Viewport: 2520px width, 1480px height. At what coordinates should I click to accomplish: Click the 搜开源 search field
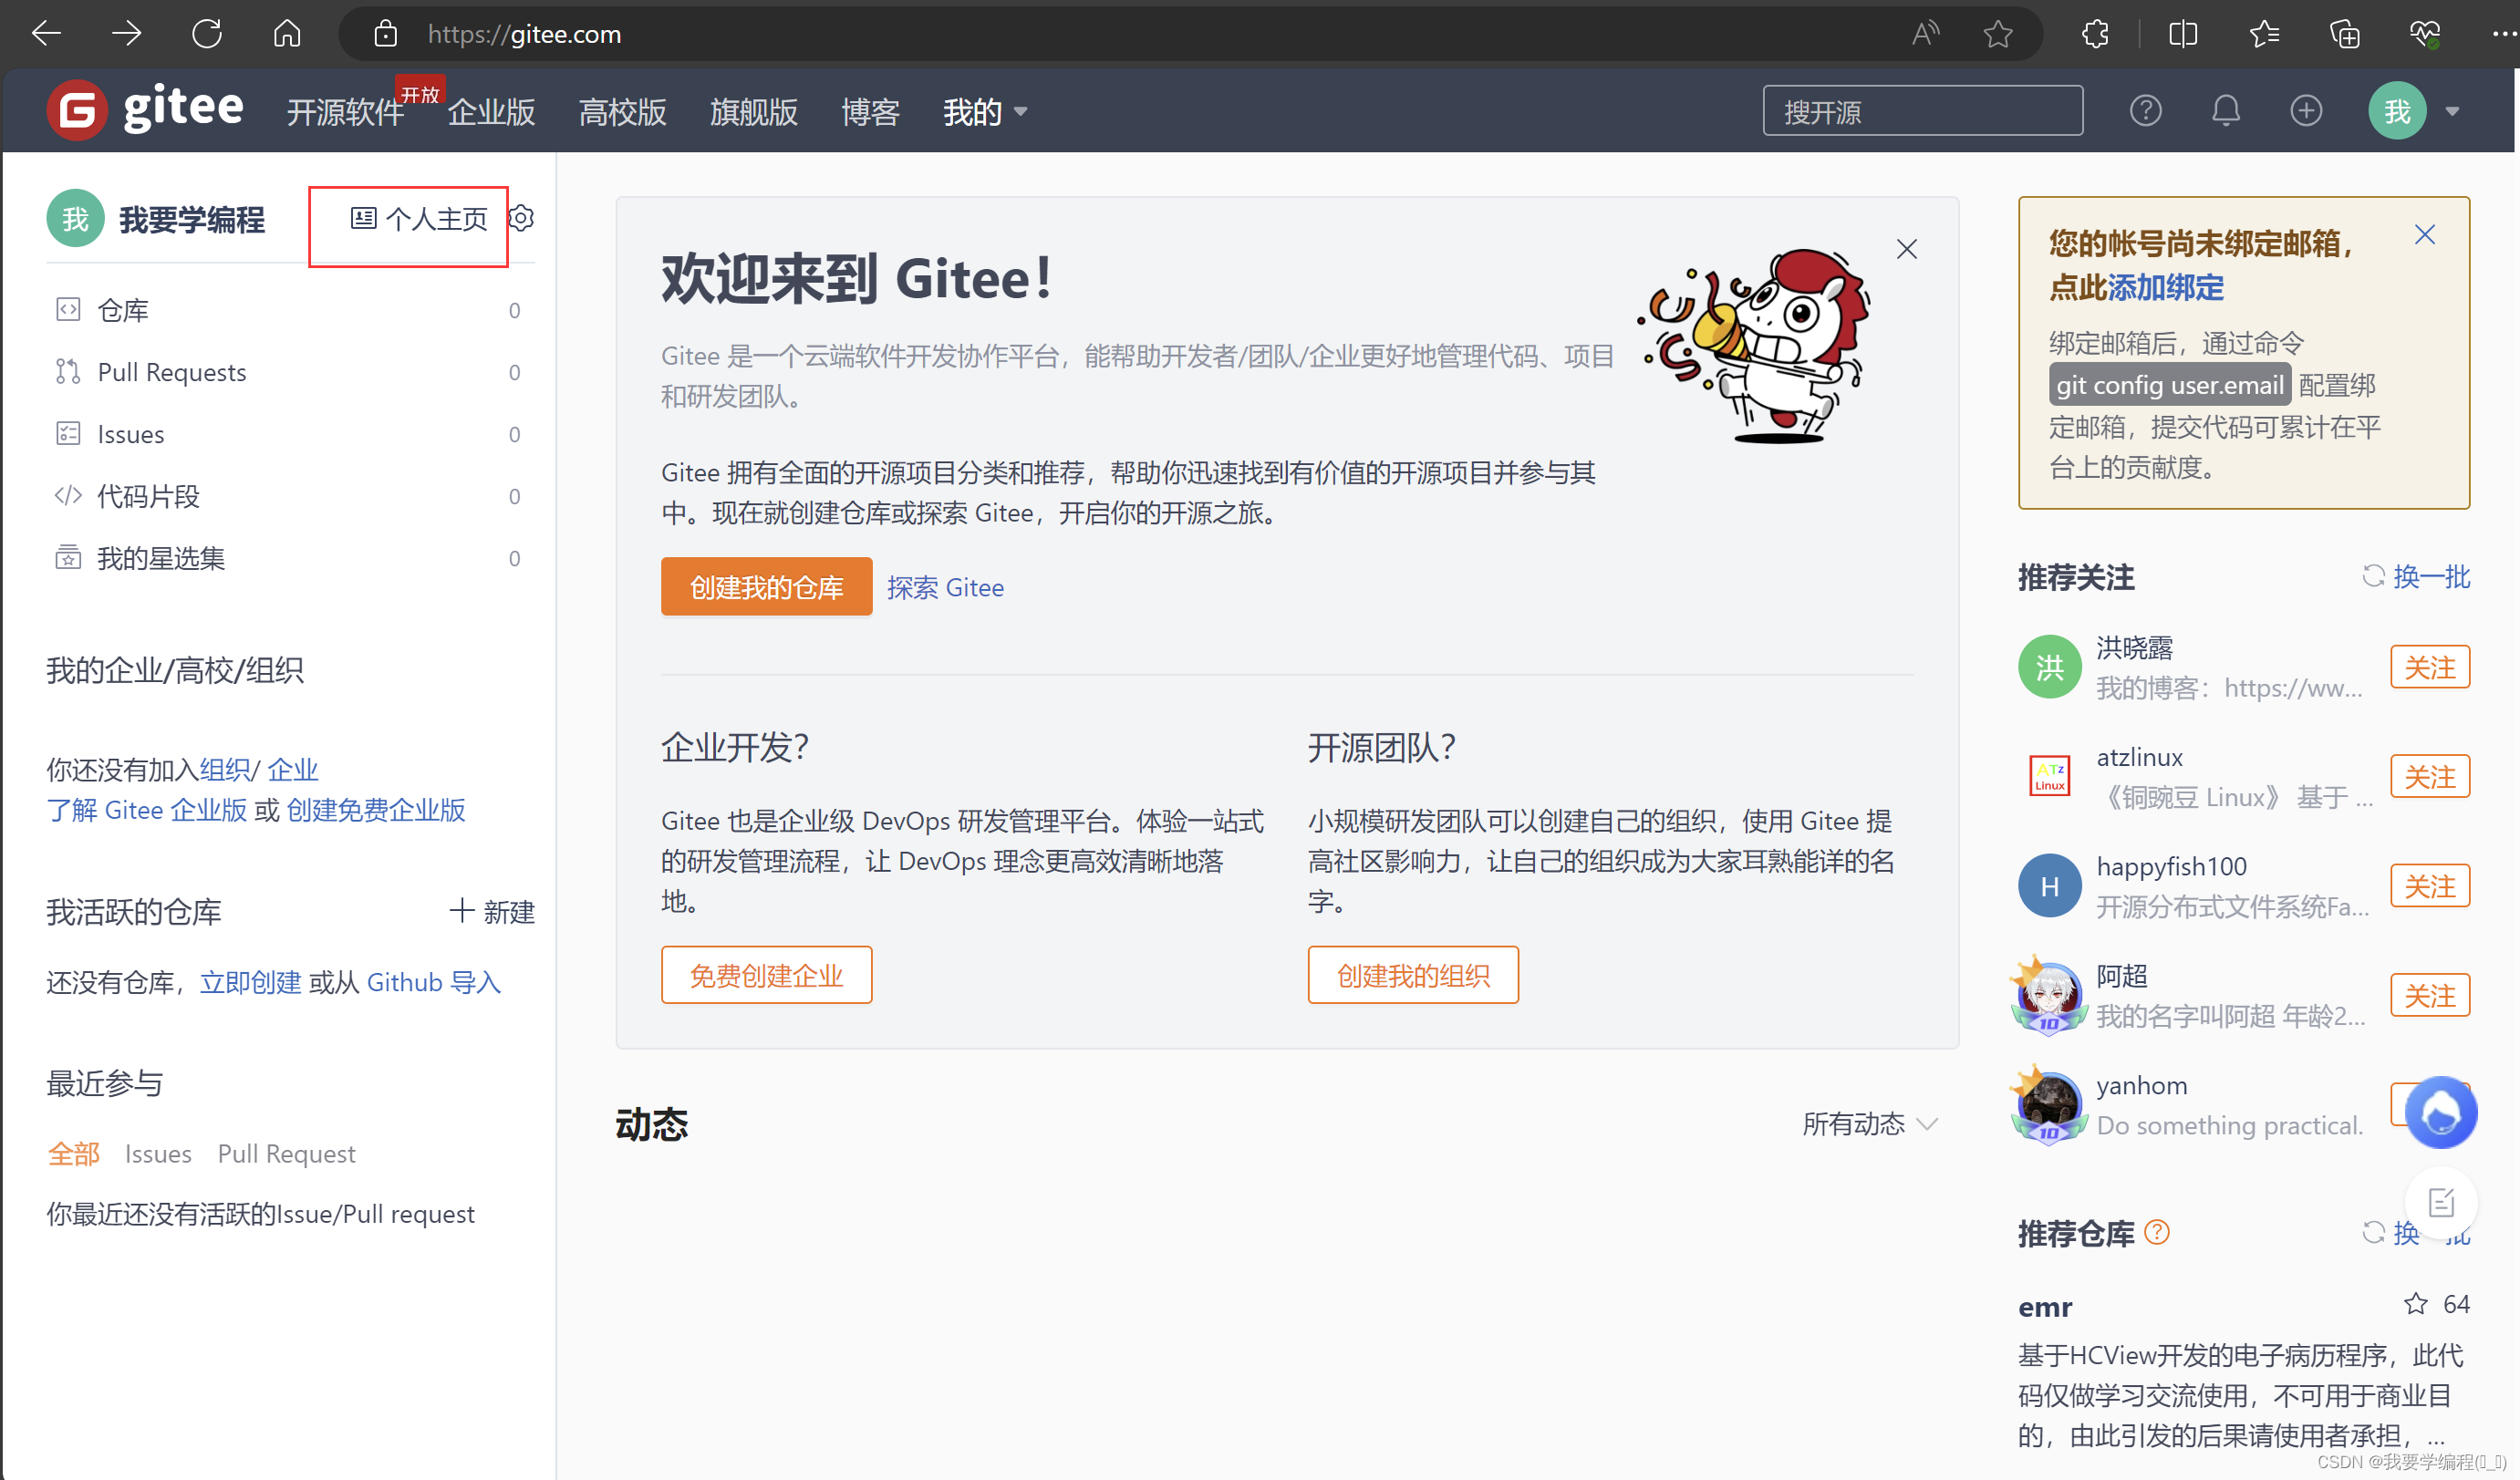click(x=1921, y=112)
